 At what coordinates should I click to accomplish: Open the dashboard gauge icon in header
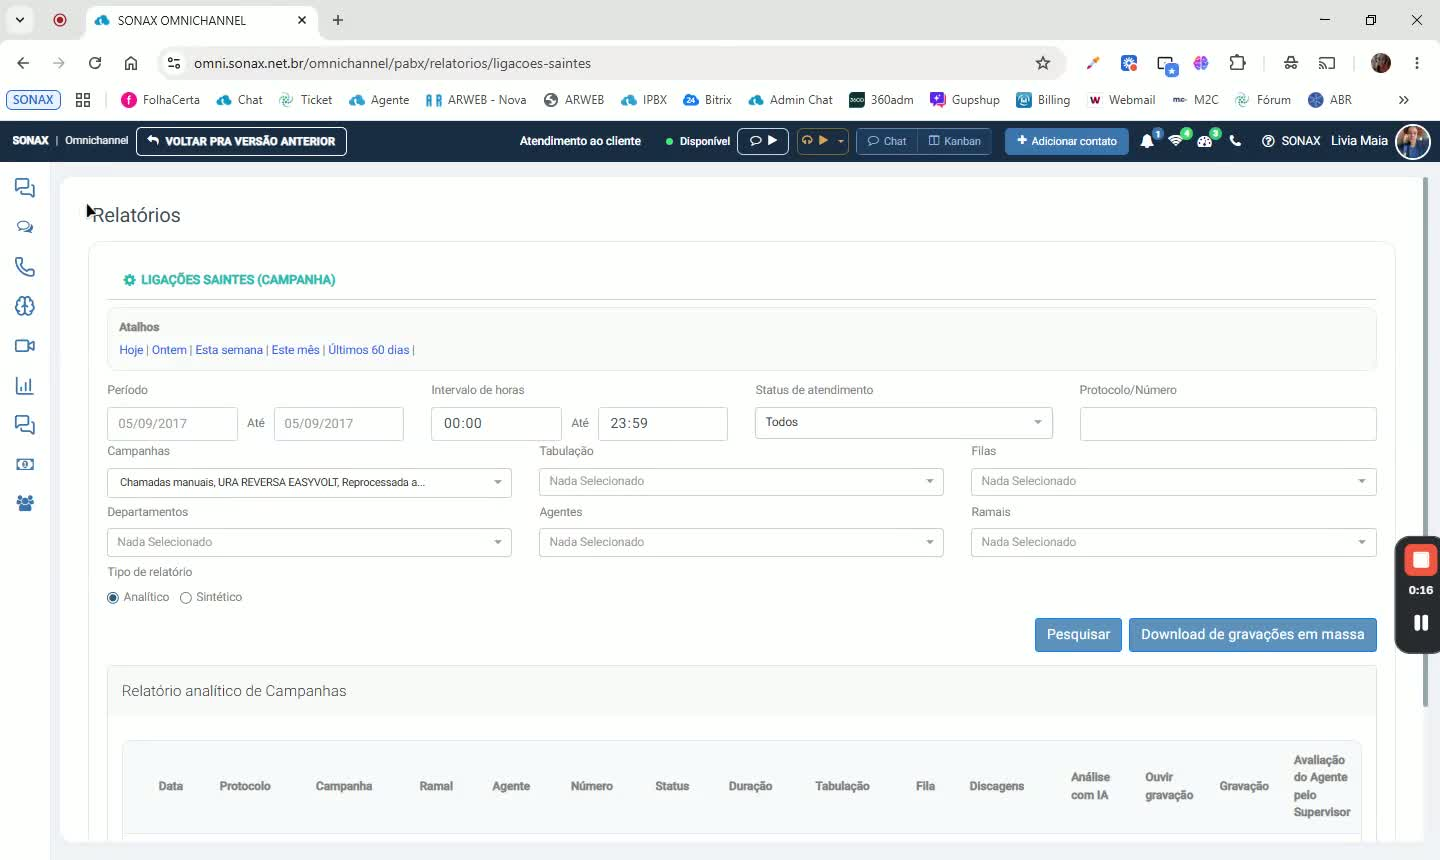tap(1205, 141)
